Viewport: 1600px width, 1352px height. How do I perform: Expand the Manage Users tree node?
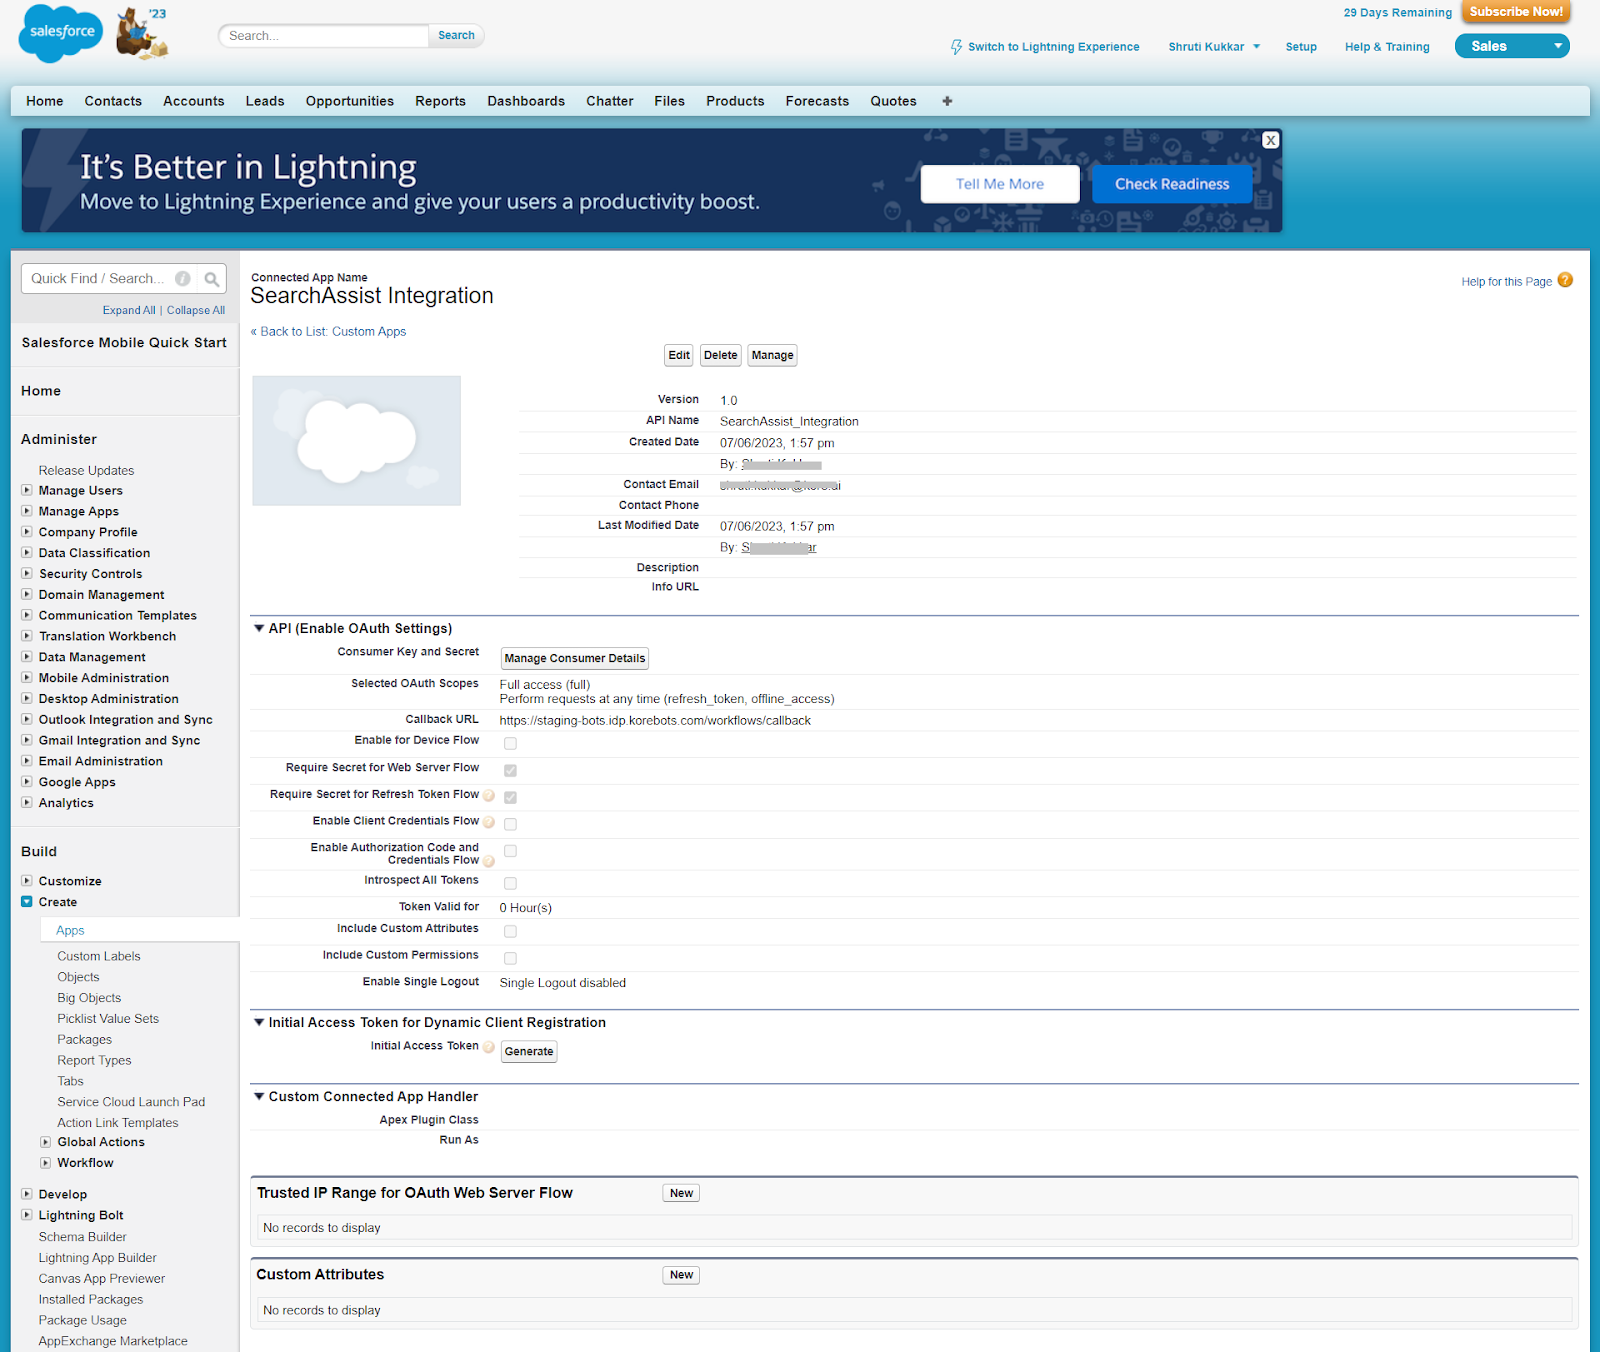pyautogui.click(x=27, y=490)
